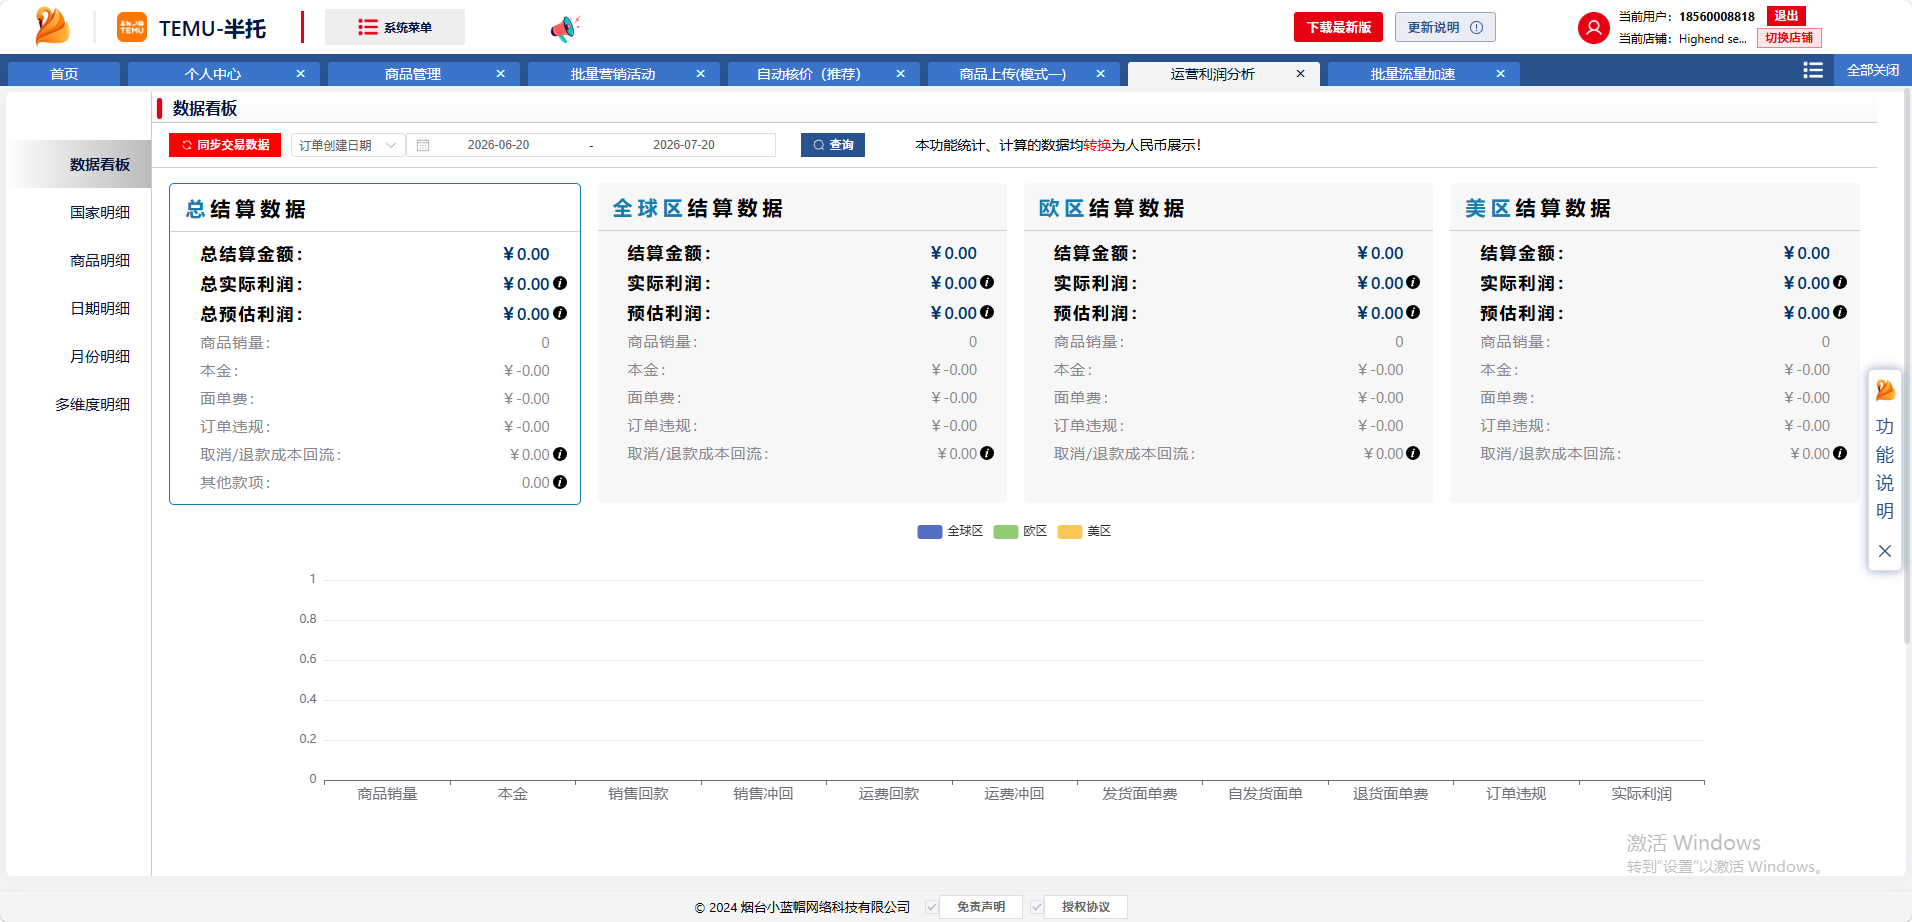Select the 总结算数据 card
The height and width of the screenshot is (922, 1912).
pyautogui.click(x=375, y=344)
